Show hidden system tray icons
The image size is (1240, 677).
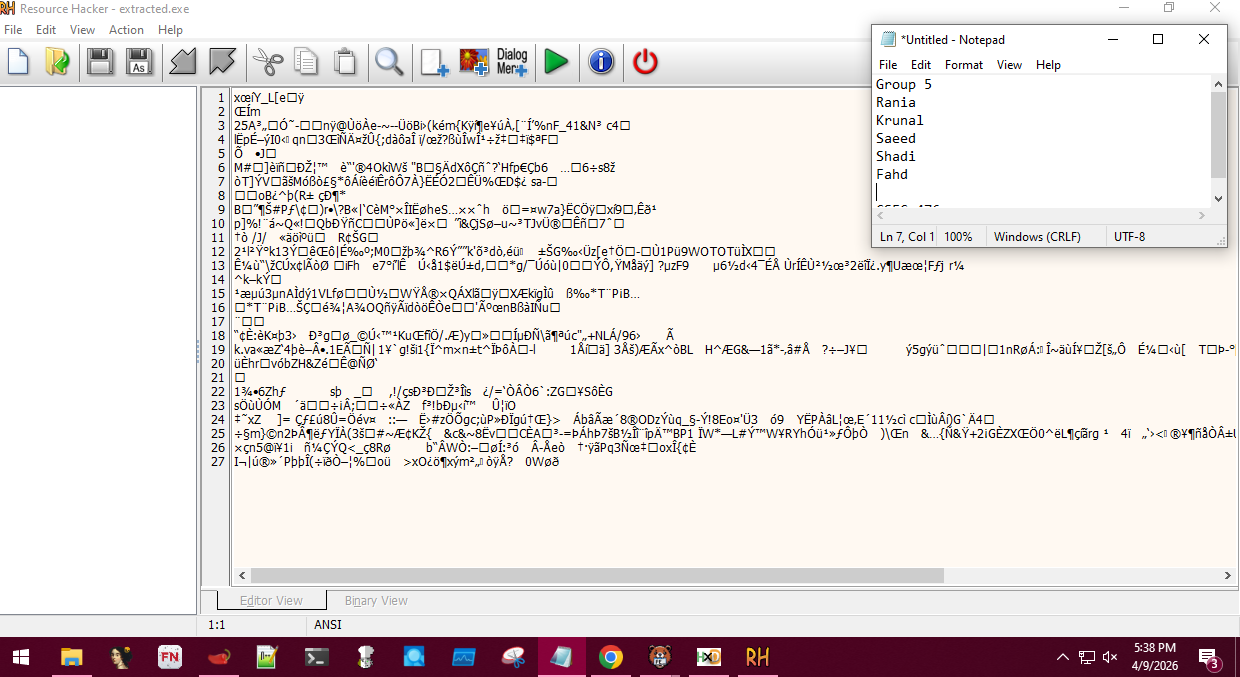tap(1062, 657)
